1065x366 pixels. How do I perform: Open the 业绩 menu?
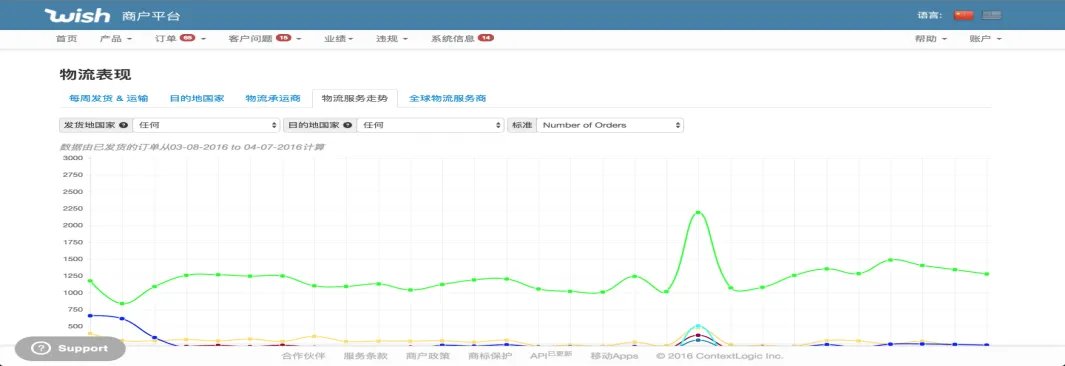tap(338, 39)
